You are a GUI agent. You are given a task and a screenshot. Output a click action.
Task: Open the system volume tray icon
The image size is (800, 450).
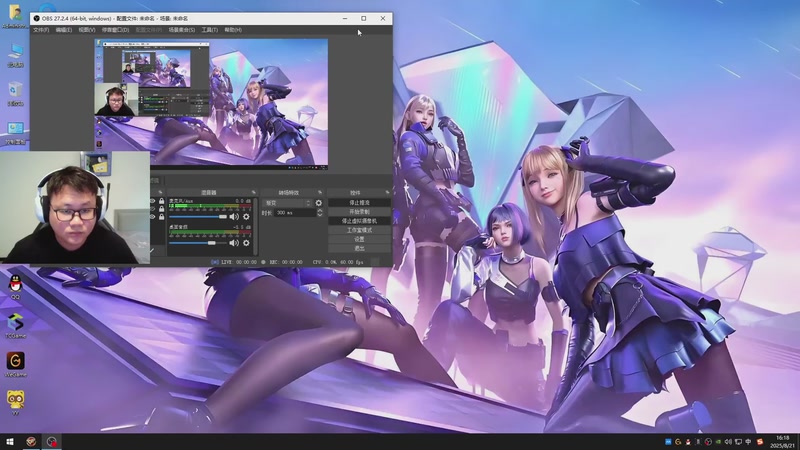tap(728, 442)
